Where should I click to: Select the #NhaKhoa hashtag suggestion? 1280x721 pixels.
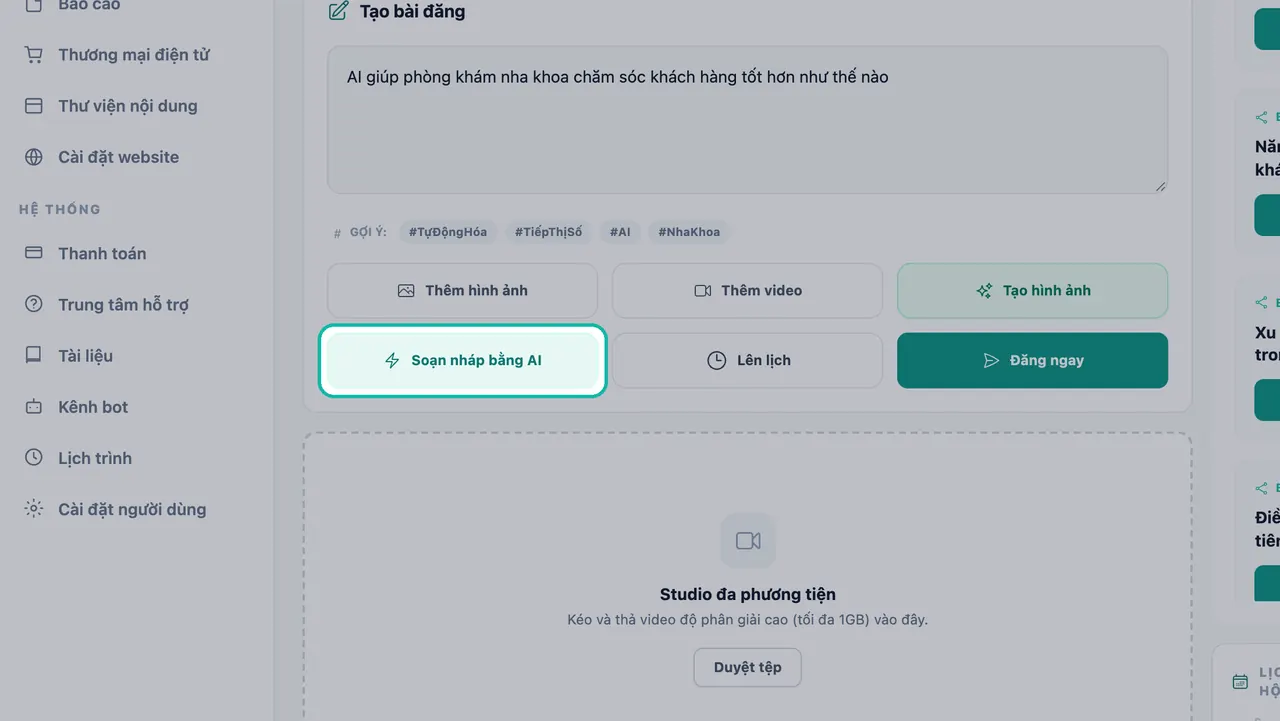690,232
